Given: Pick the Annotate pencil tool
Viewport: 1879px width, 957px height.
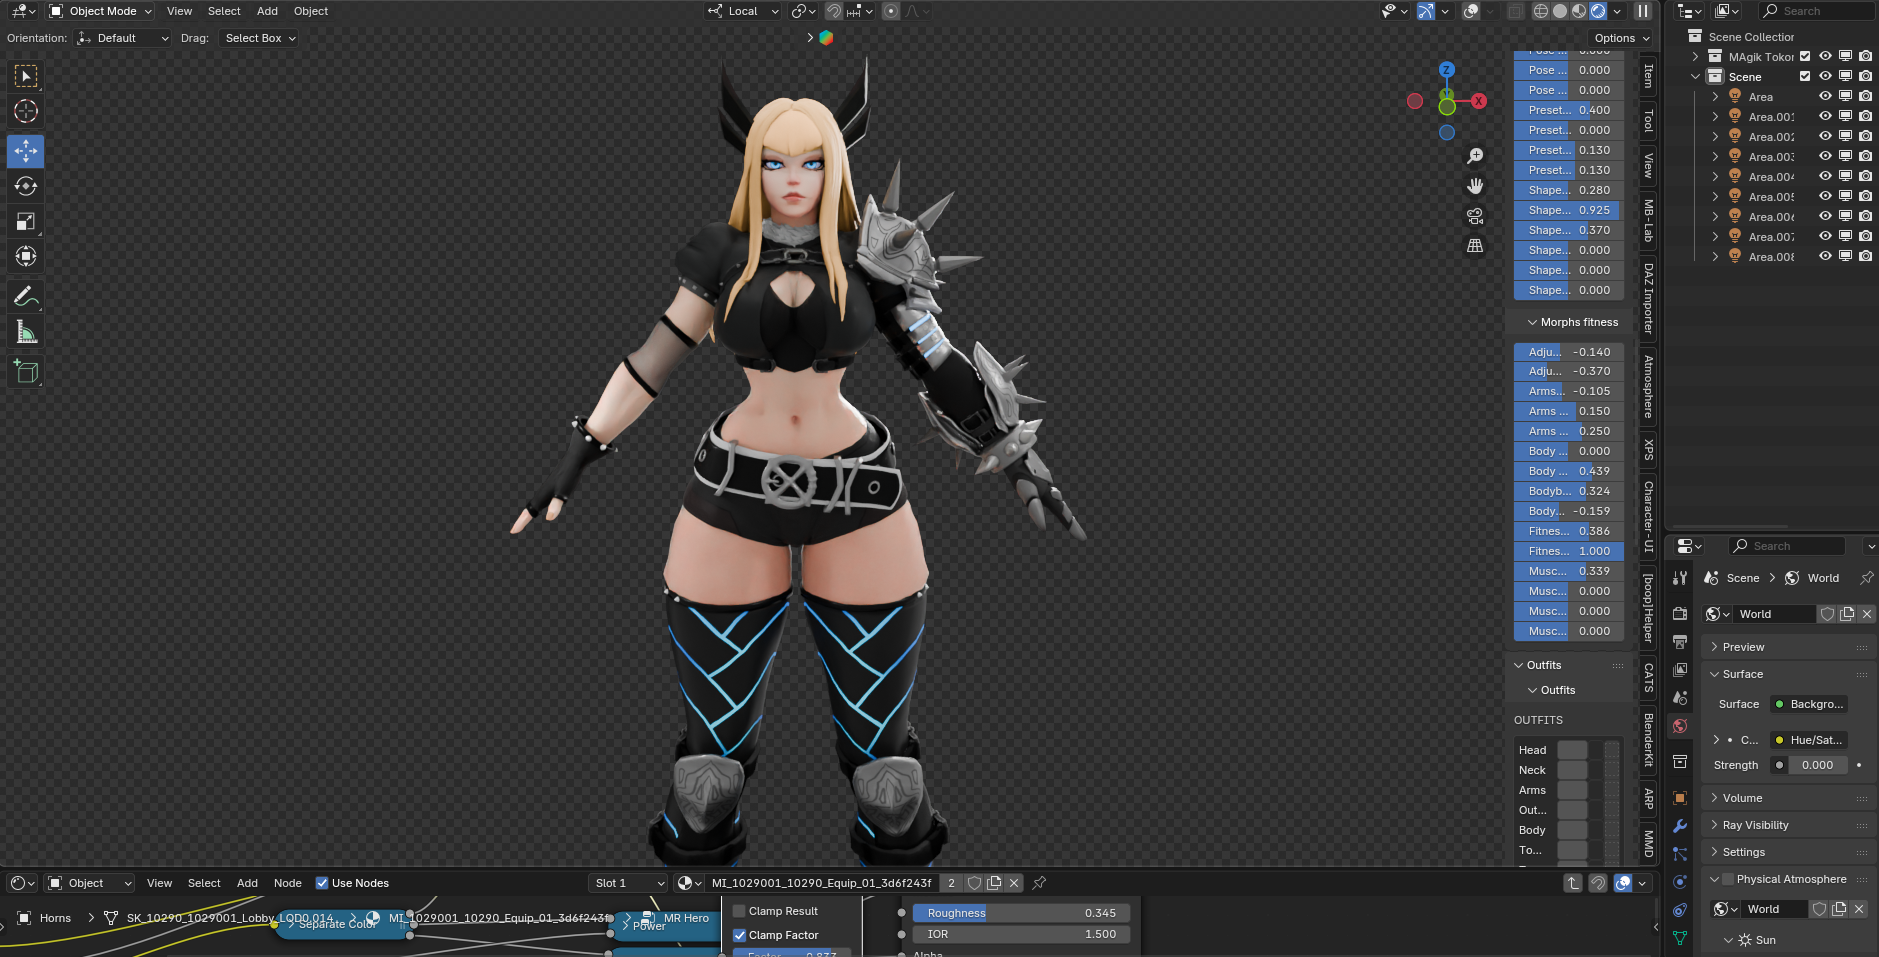Looking at the screenshot, I should [26, 296].
